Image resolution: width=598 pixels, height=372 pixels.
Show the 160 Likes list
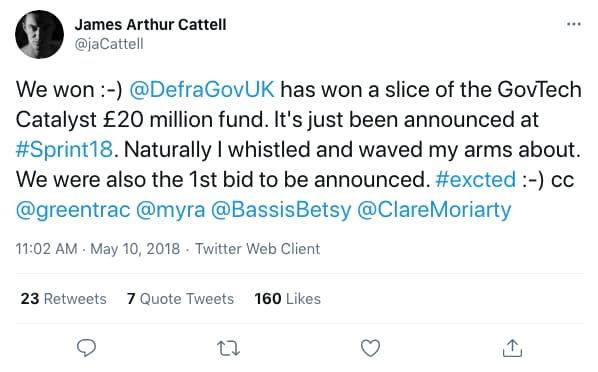point(288,298)
